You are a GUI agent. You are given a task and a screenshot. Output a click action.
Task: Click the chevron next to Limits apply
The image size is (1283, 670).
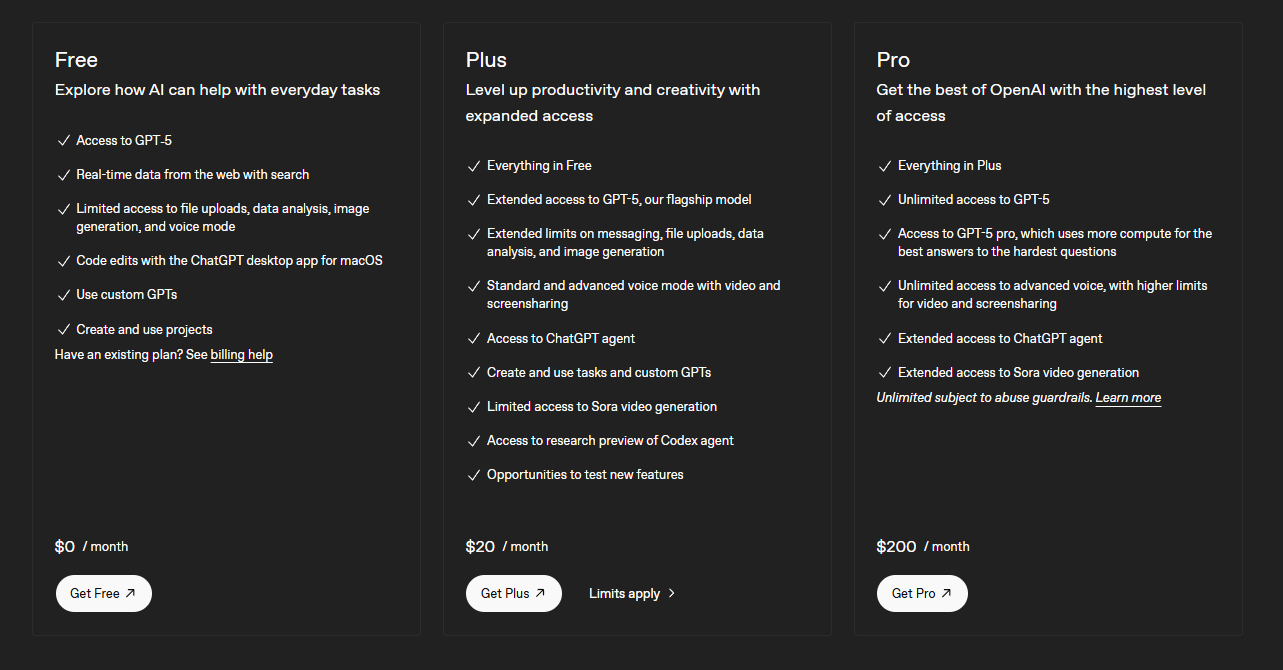point(671,594)
